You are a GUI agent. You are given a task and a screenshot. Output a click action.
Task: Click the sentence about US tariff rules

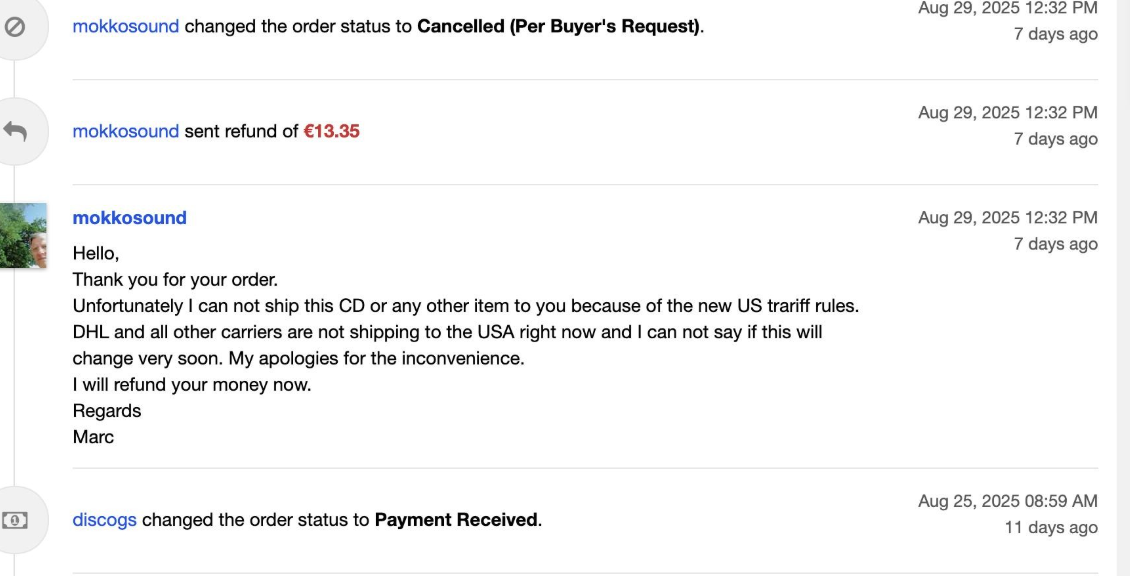466,306
